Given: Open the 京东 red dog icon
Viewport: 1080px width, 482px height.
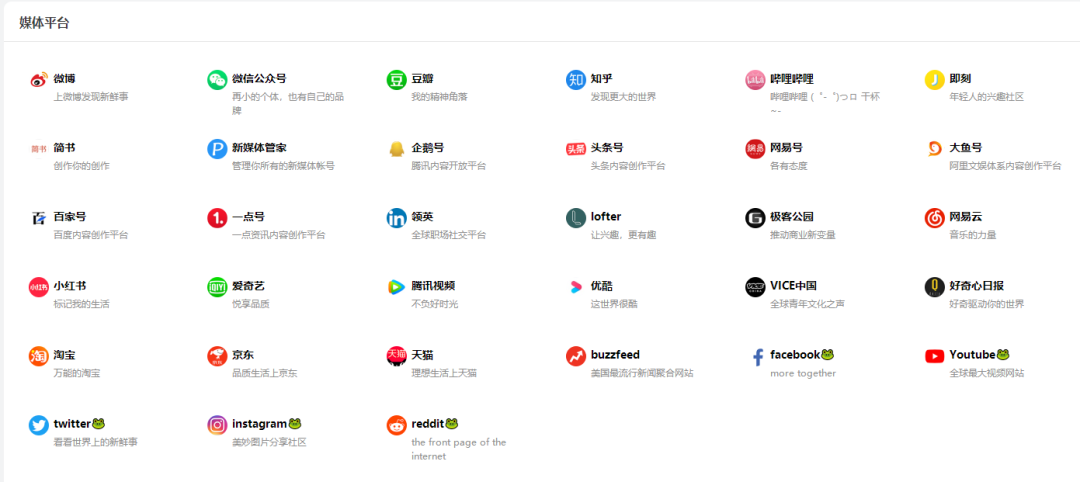Looking at the screenshot, I should (x=217, y=356).
